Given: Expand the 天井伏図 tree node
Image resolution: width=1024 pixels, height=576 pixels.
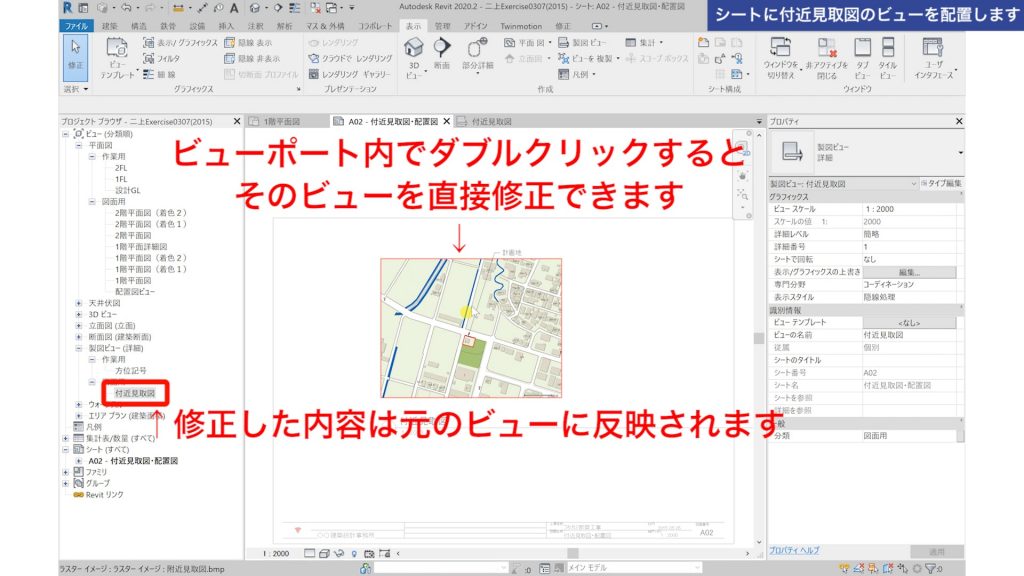Looking at the screenshot, I should (78, 303).
